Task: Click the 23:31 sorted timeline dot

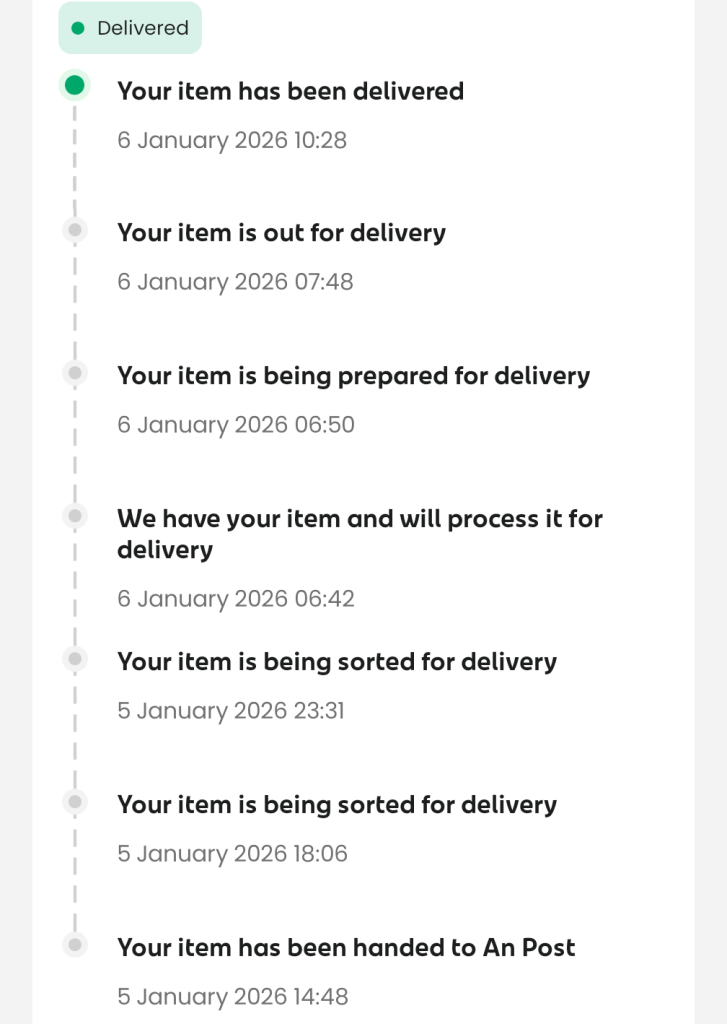Action: 74,659
